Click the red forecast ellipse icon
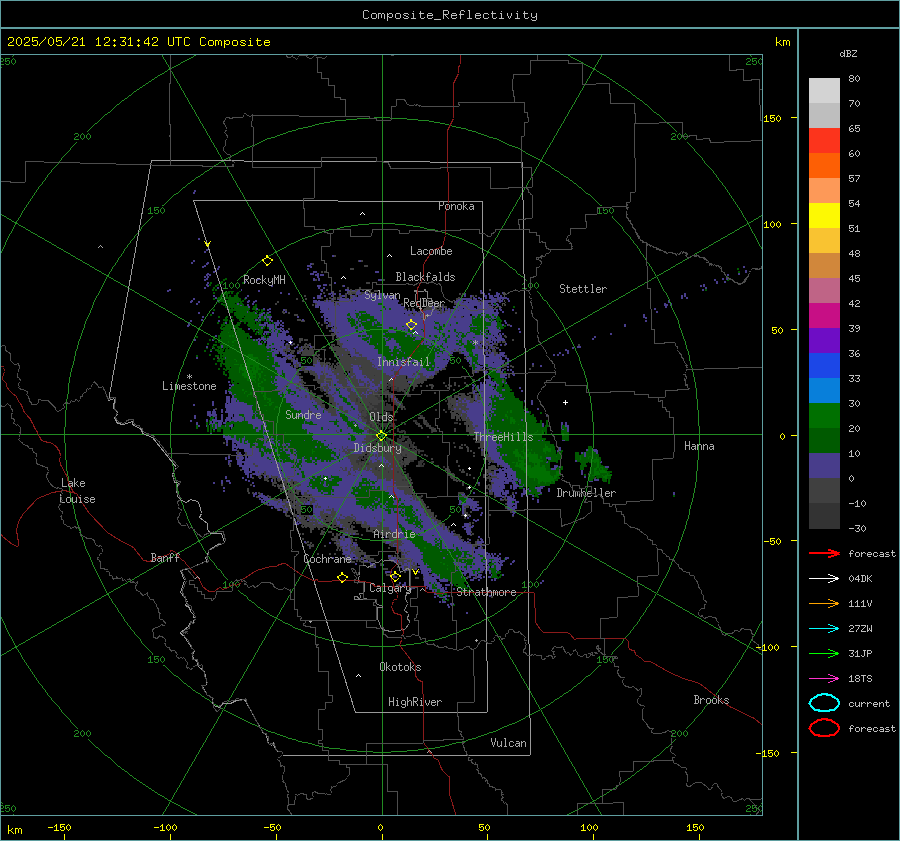 824,728
